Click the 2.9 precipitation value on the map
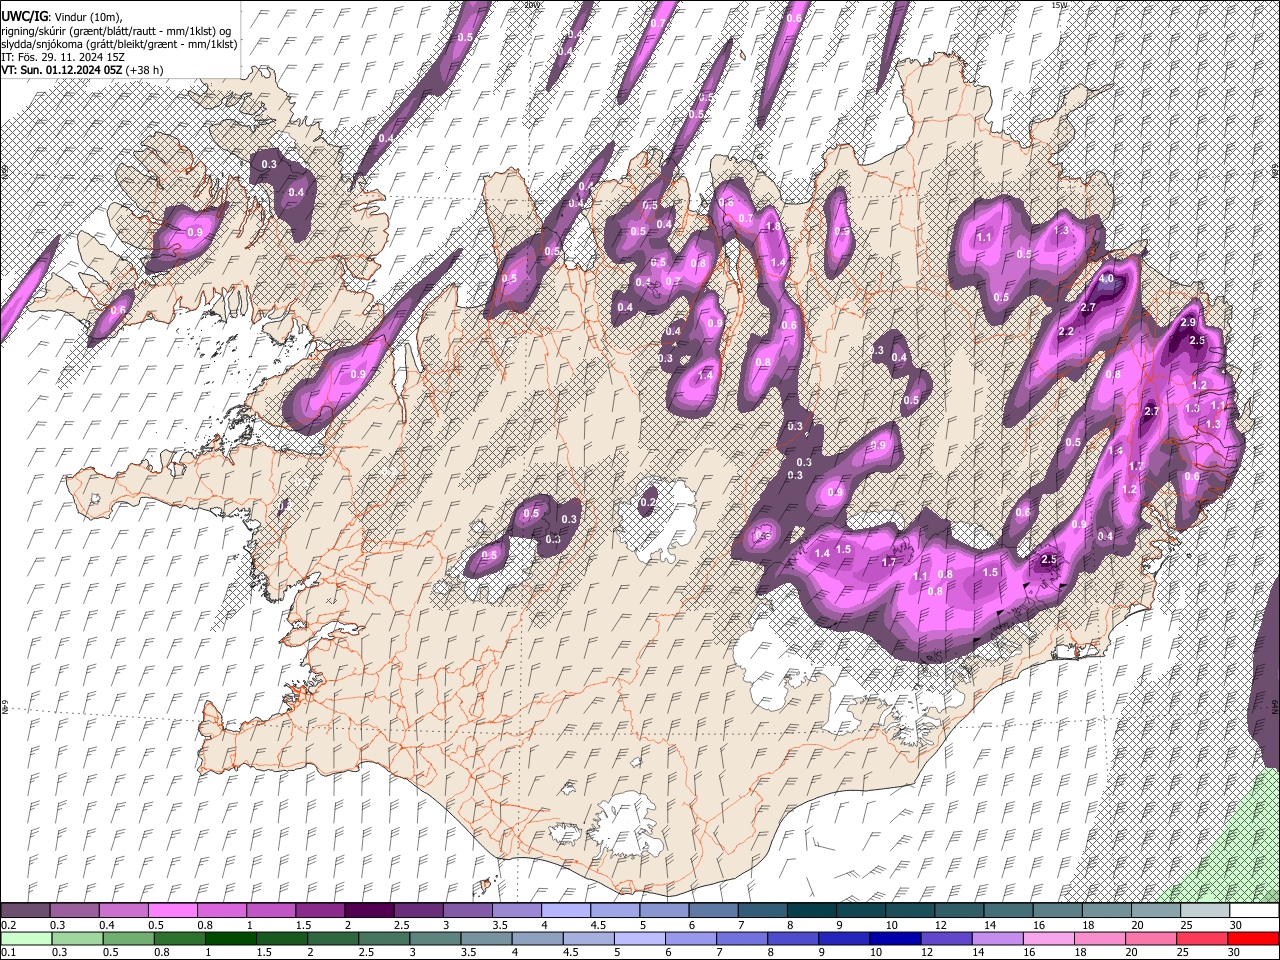1280x960 pixels. pyautogui.click(x=1188, y=323)
